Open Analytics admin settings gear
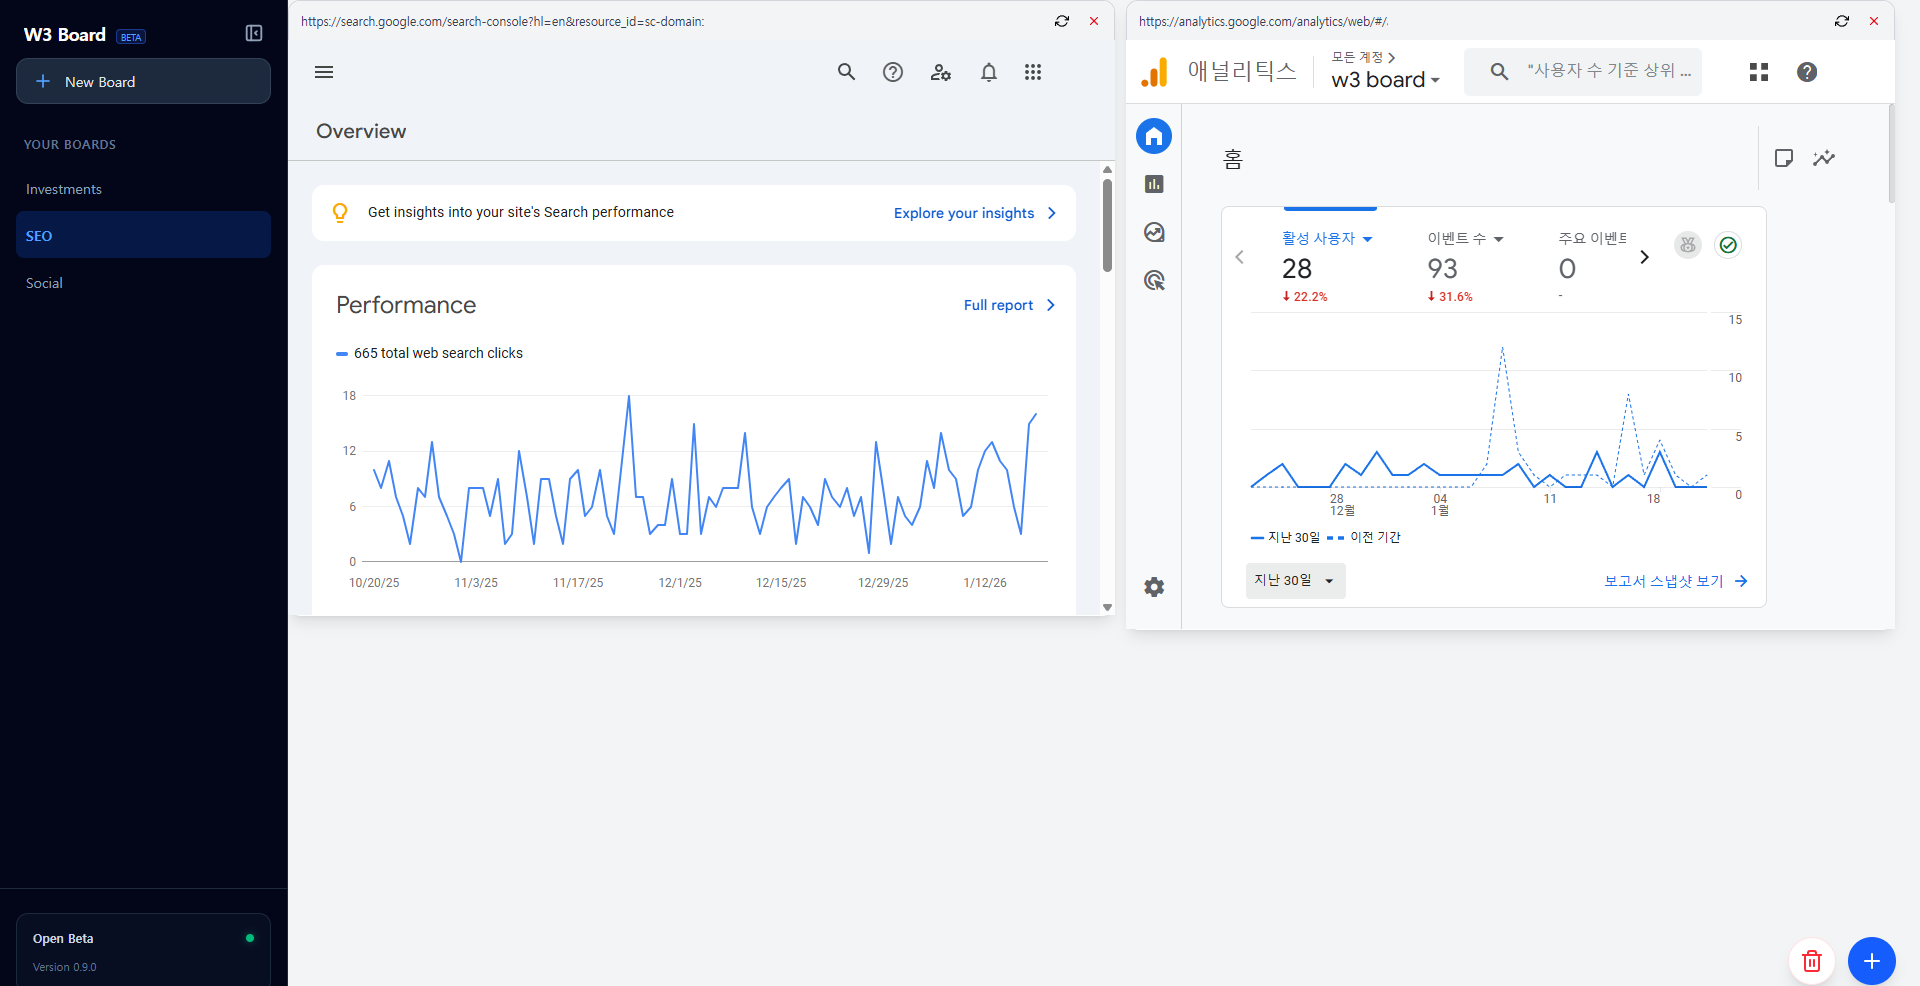This screenshot has width=1920, height=986. pos(1154,587)
